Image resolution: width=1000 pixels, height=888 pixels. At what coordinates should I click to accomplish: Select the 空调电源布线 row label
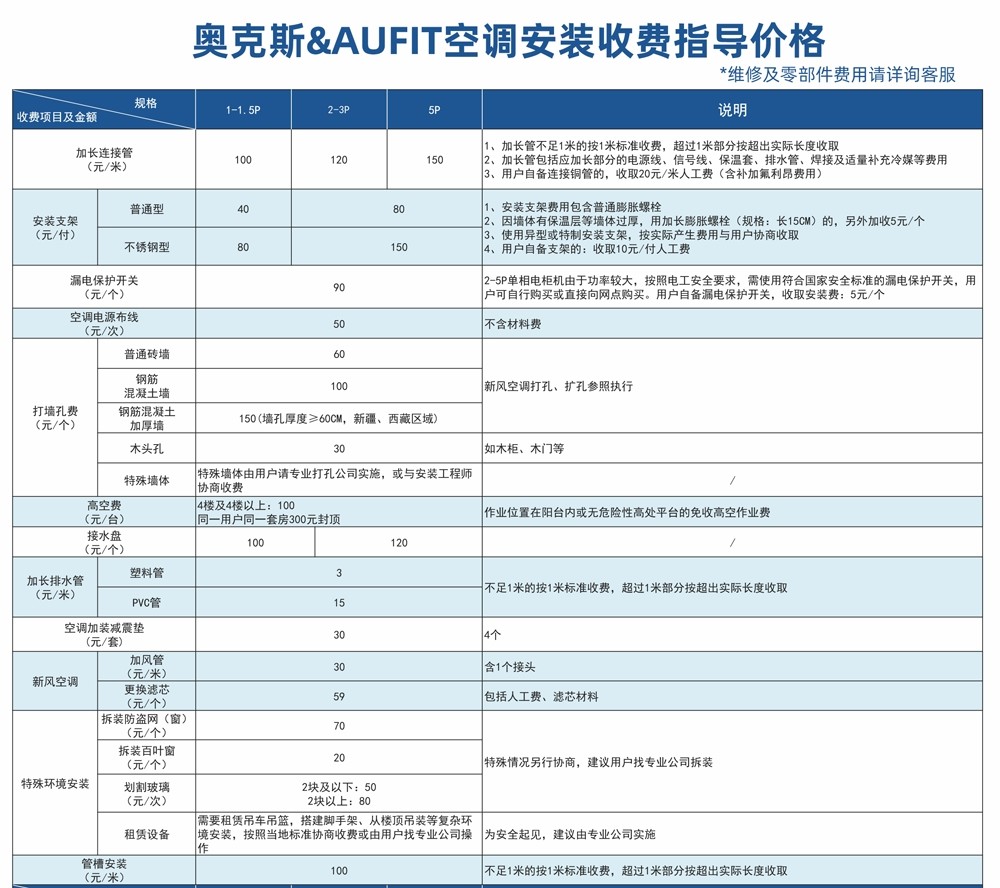104,323
